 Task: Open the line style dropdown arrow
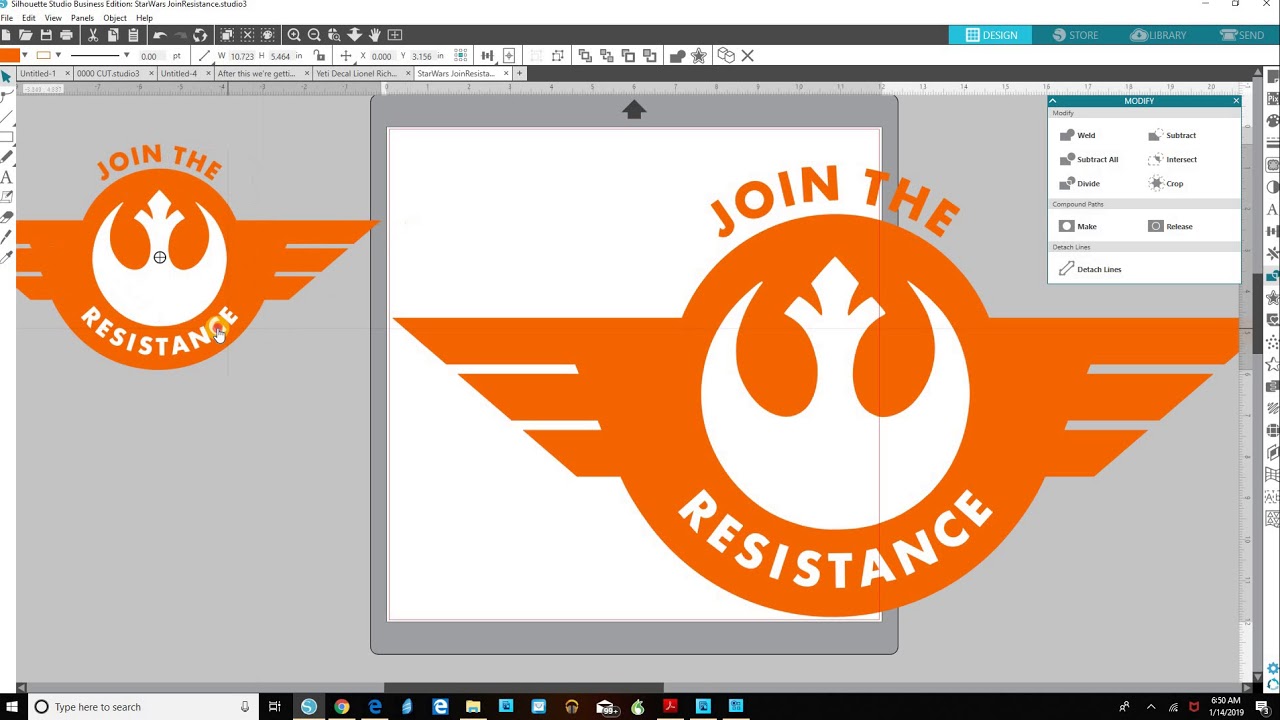click(x=126, y=55)
